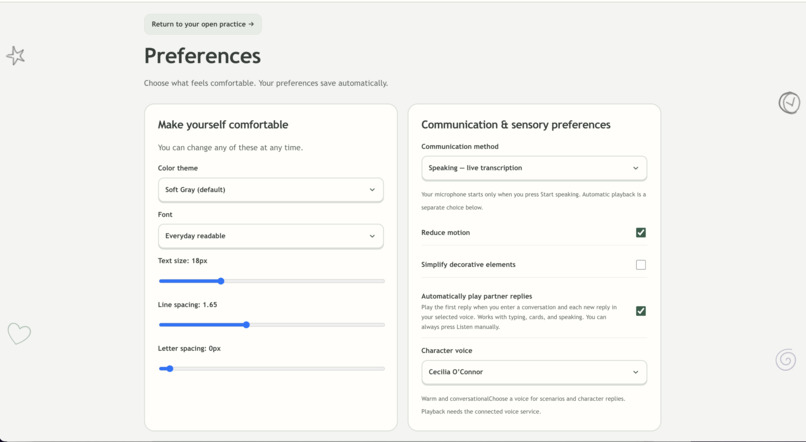The height and width of the screenshot is (442, 806).
Task: Click the Color theme label
Action: pyautogui.click(x=178, y=168)
